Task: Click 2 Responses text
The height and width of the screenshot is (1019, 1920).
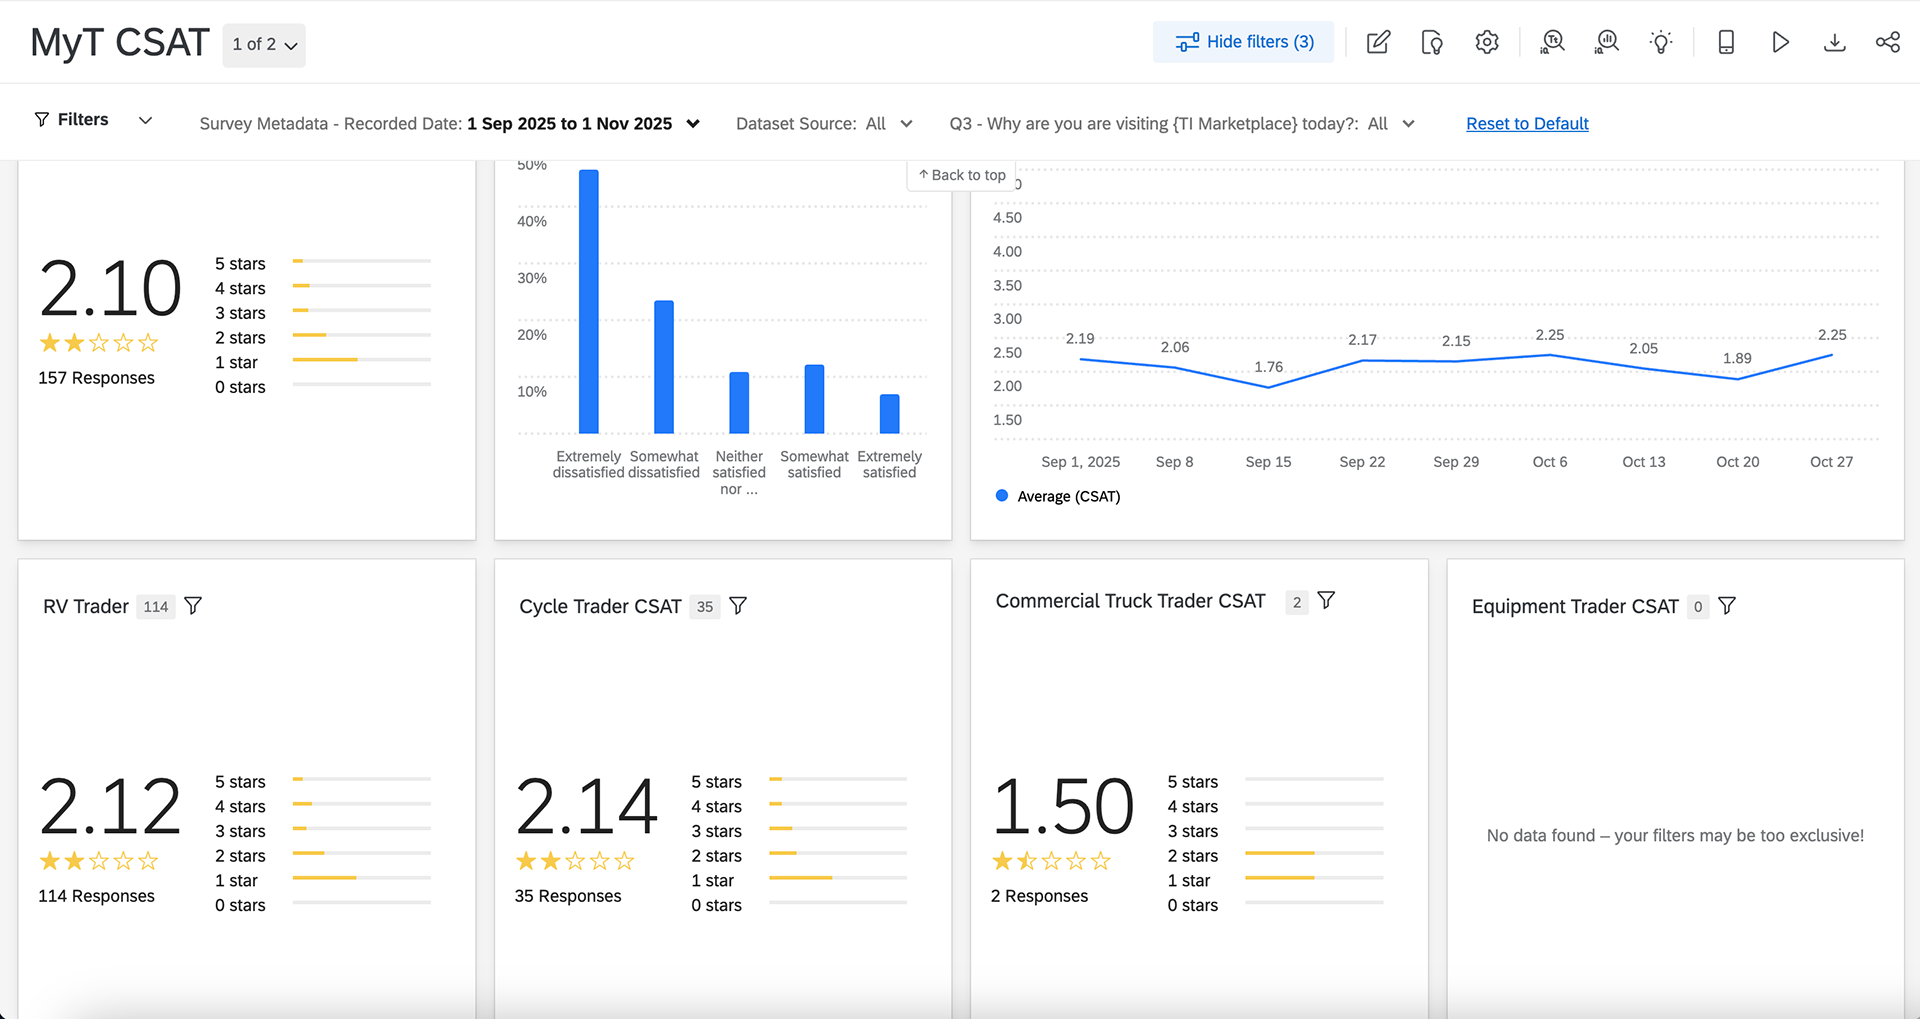Action: 1039,896
